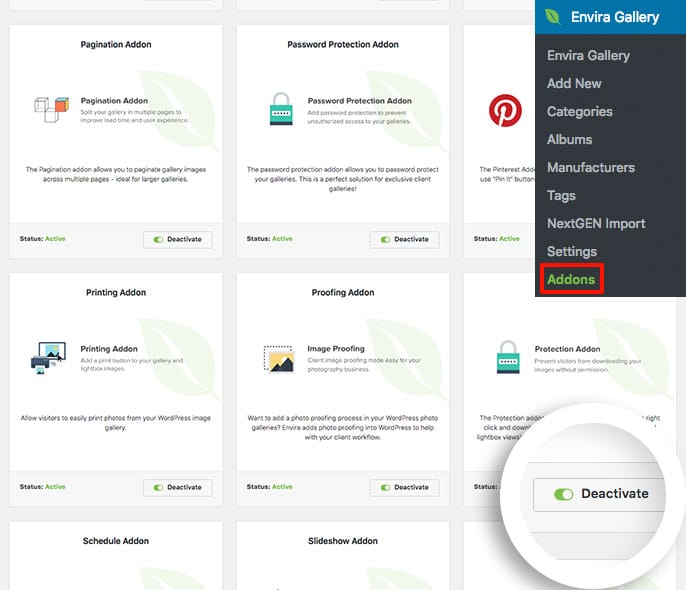The image size is (686, 590).
Task: Click the password protection addon description paragraph
Action: 343,179
